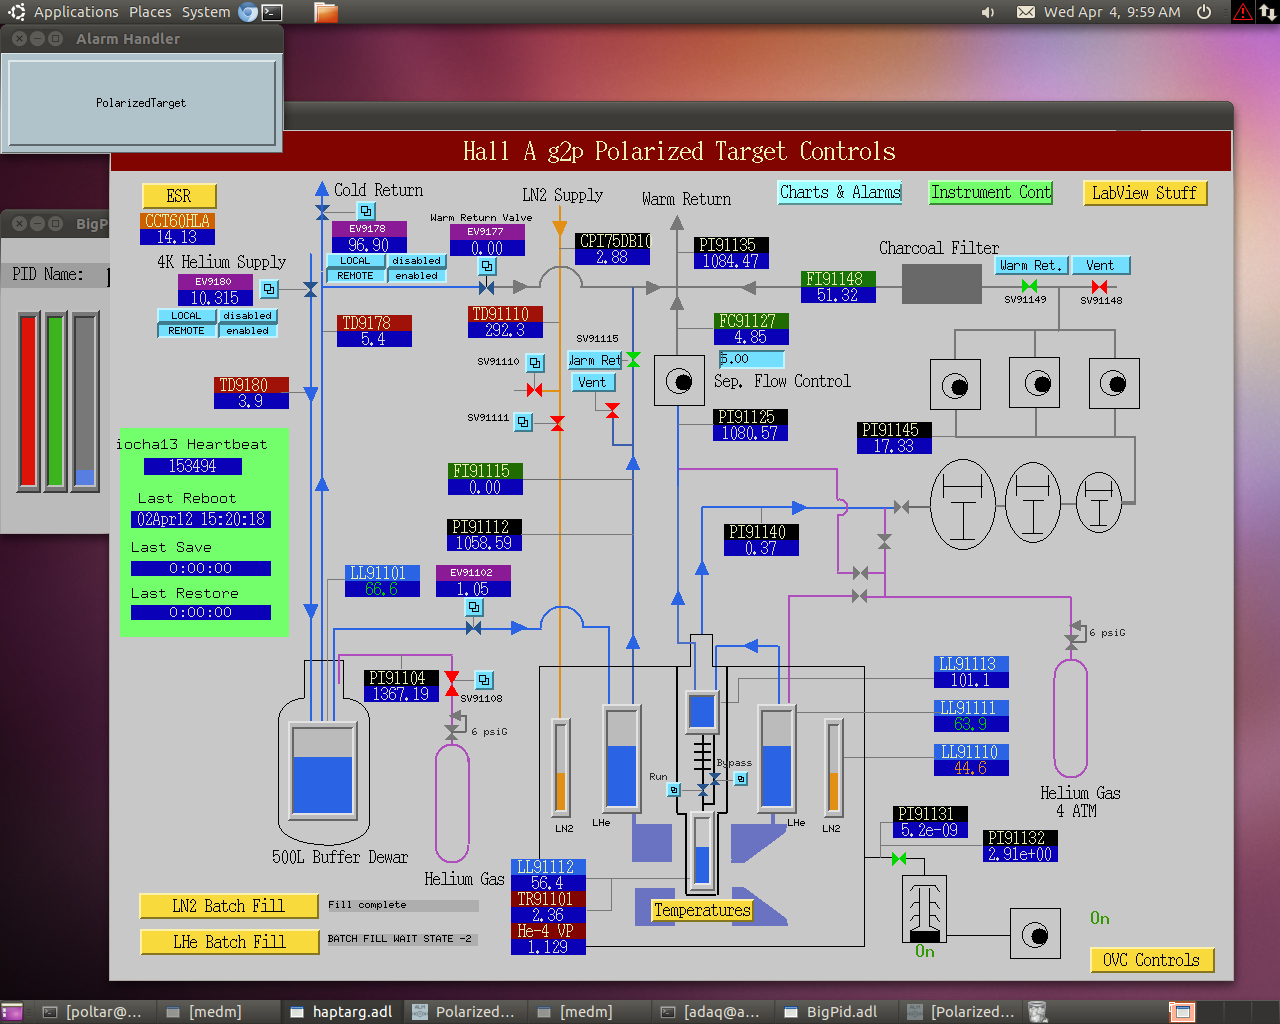Click the EV9178 value 96.90
Image resolution: width=1280 pixels, height=1024 pixels.
point(369,245)
